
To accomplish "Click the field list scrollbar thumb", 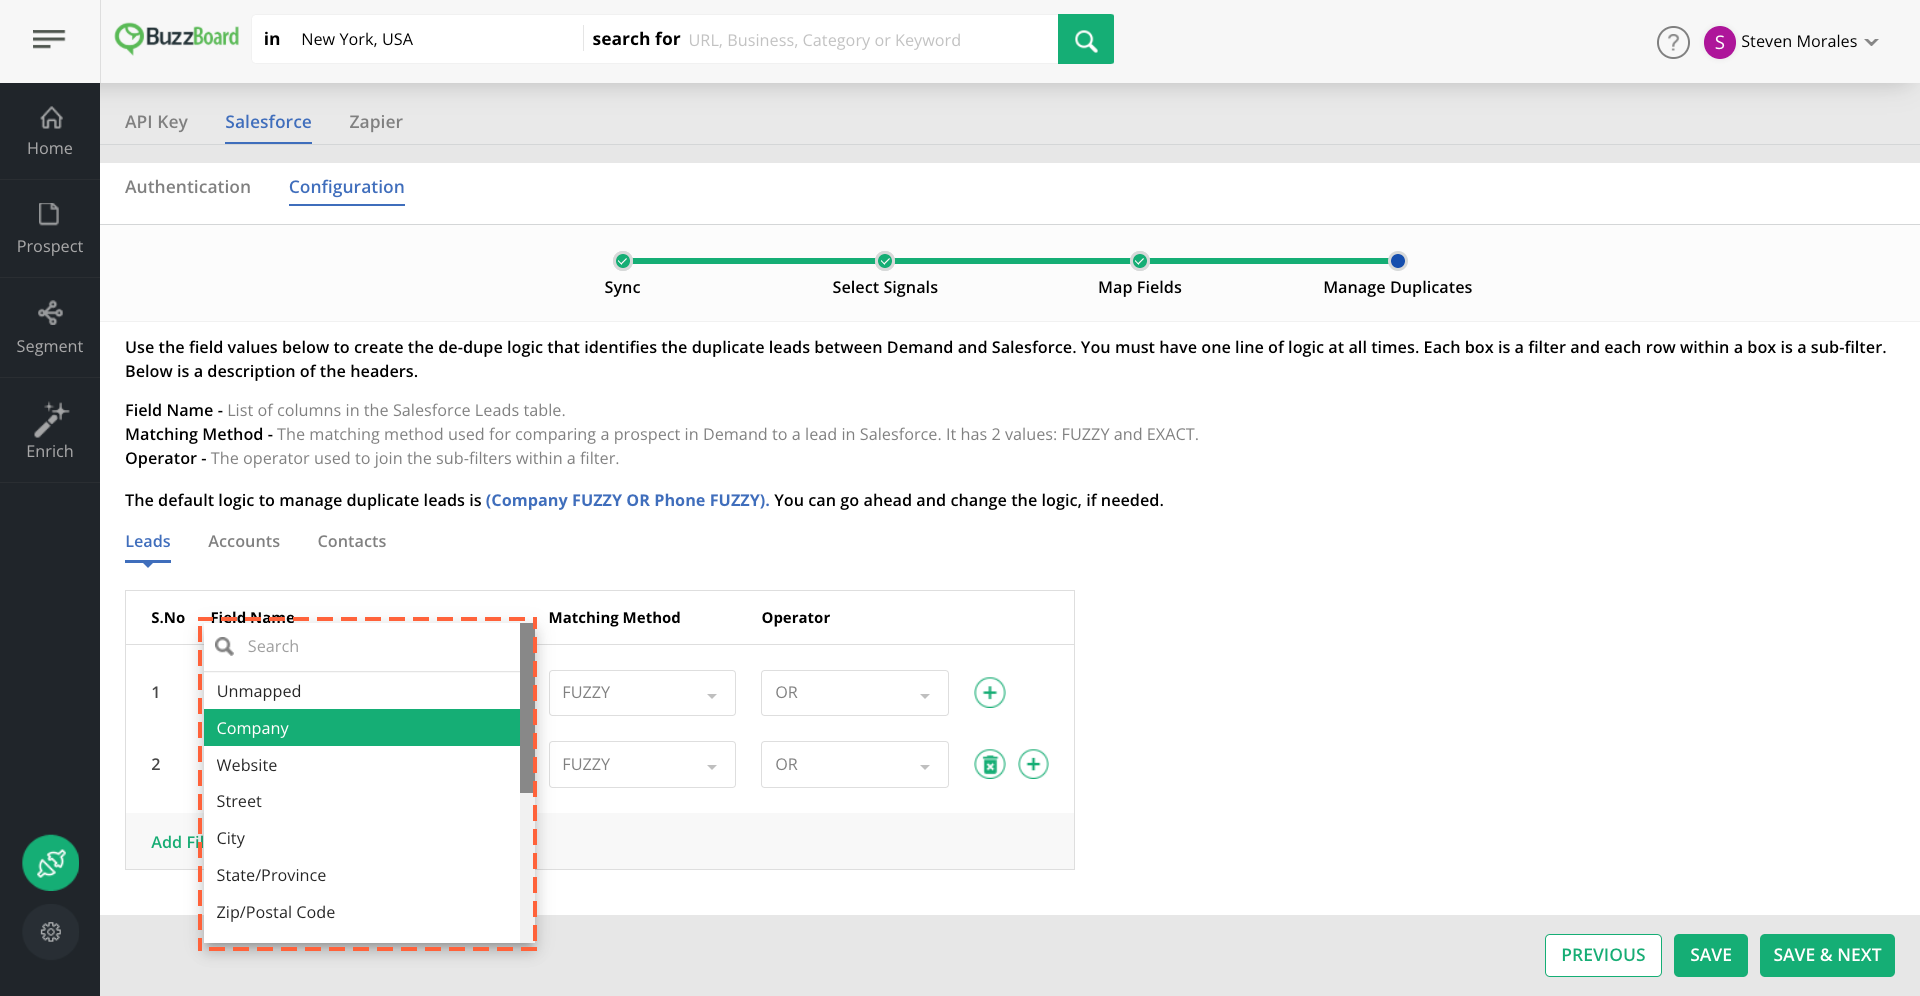I will [527, 708].
